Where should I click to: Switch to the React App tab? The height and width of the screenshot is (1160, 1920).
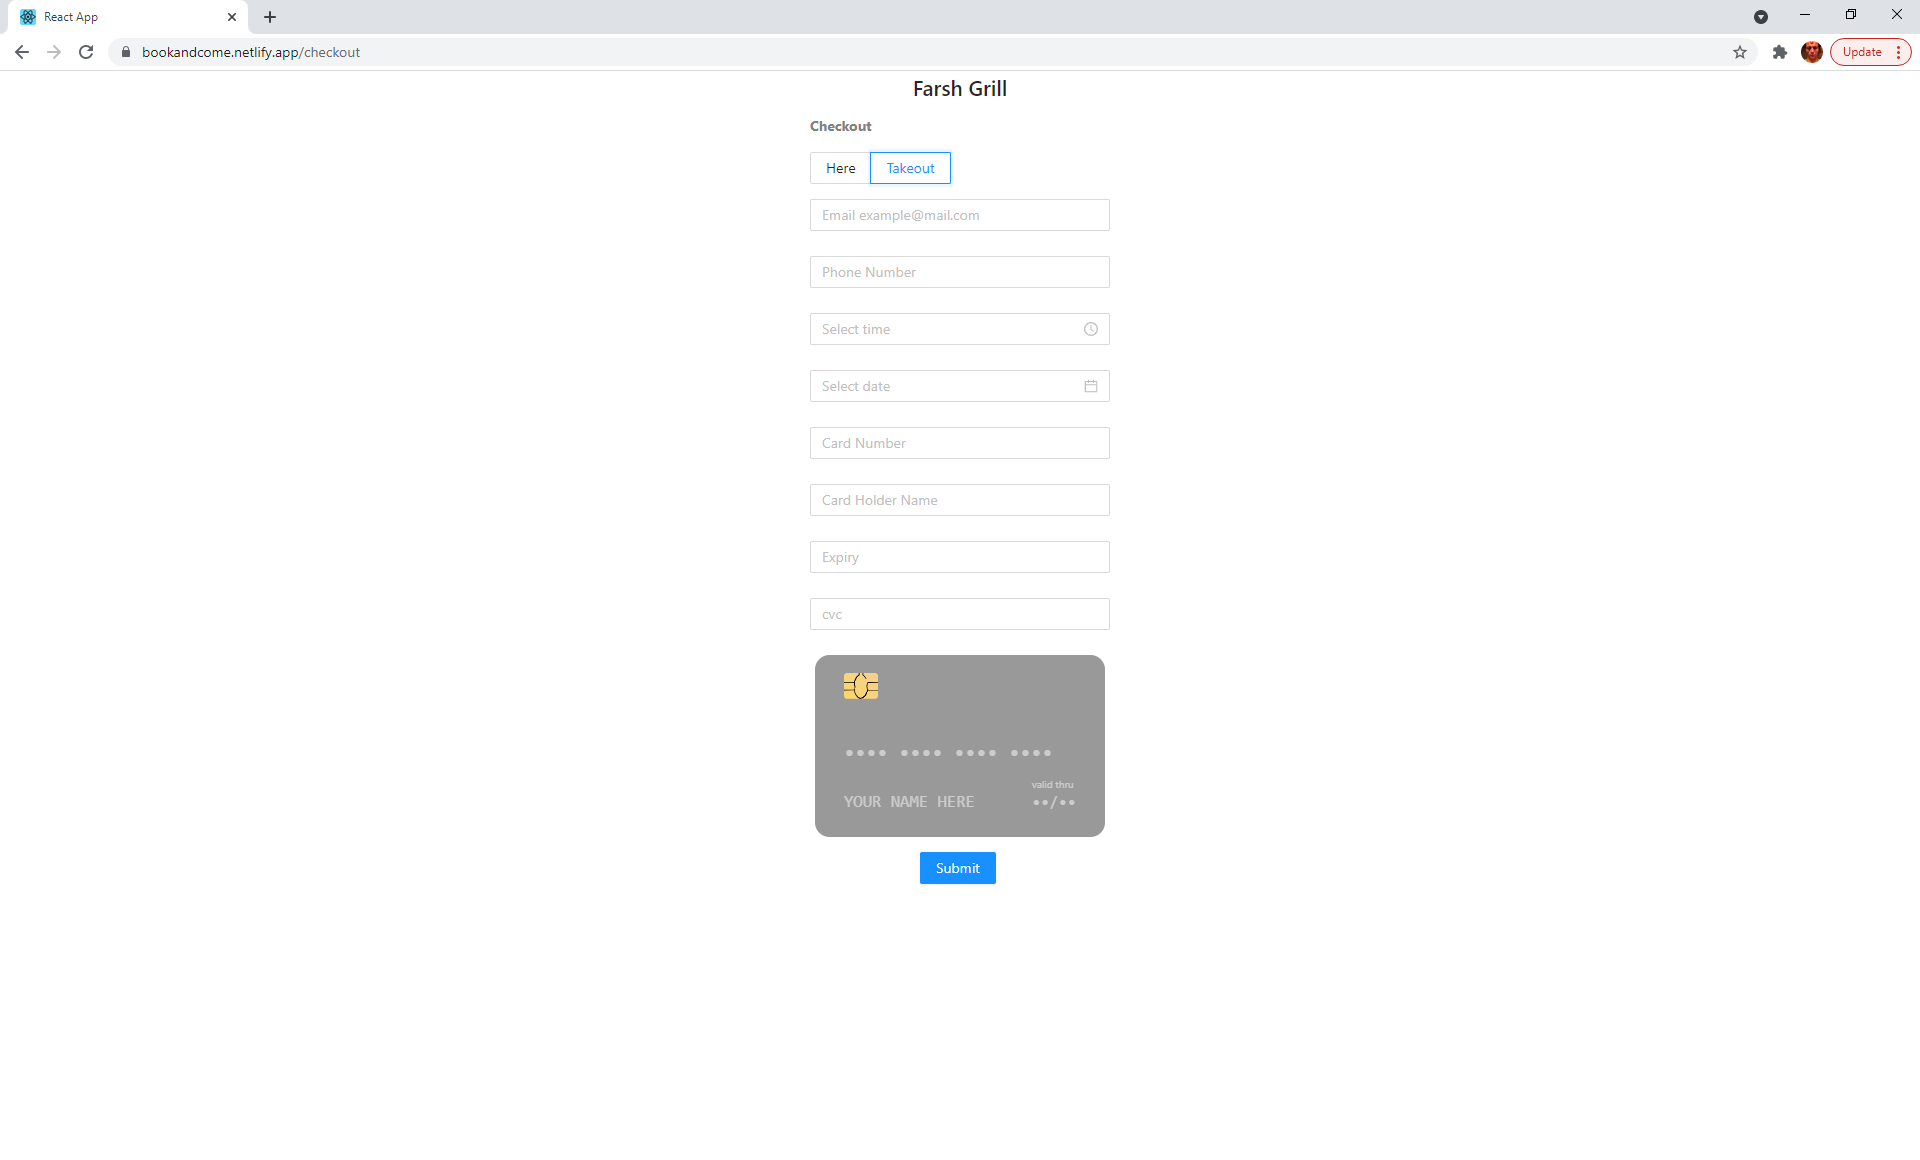(x=120, y=17)
